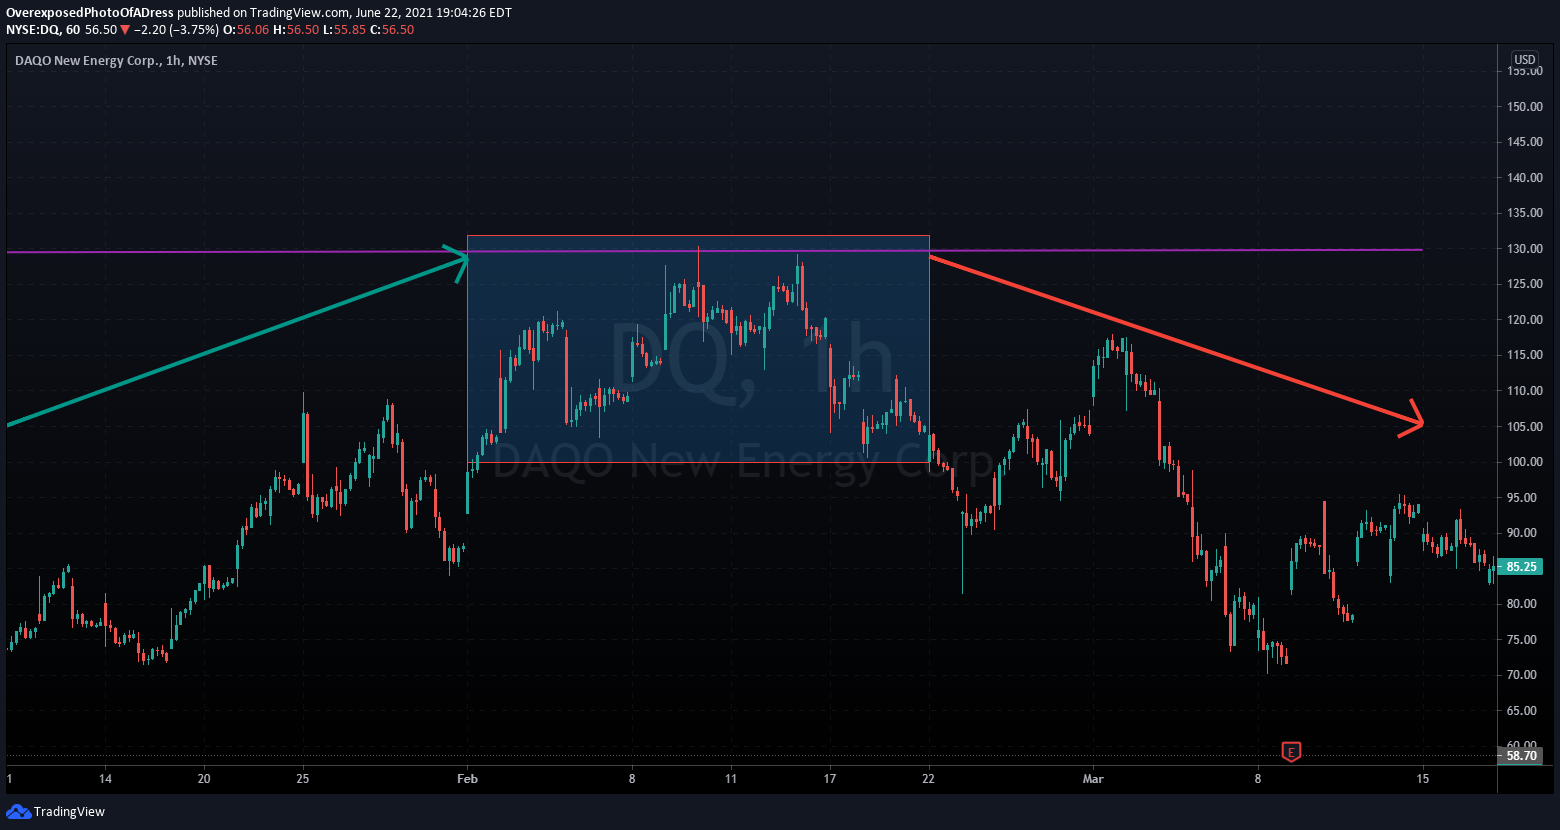
Task: Click the 110.00 price axis label
Action: (1524, 391)
